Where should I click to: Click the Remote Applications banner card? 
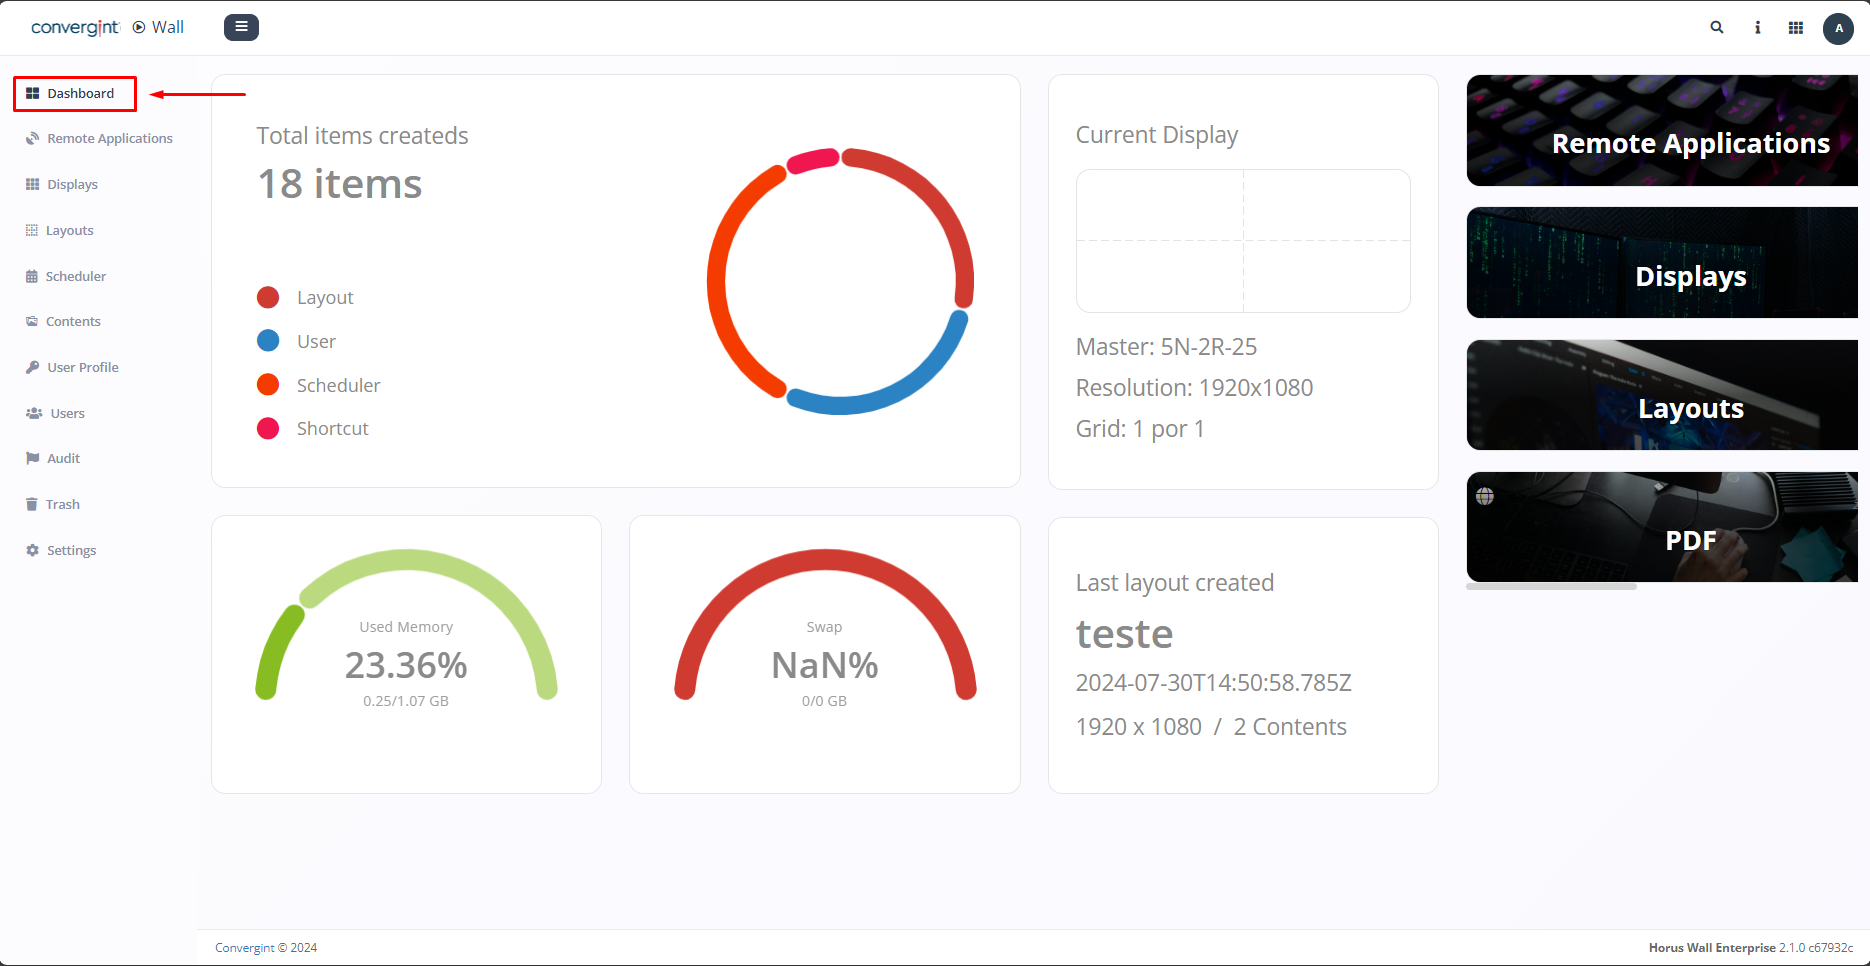[1661, 131]
